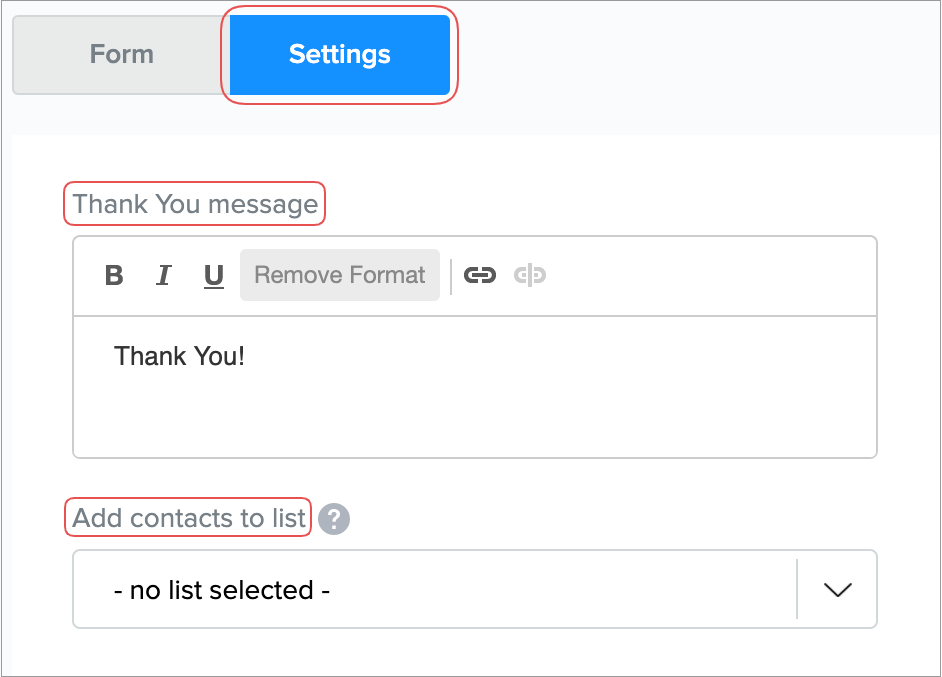Select the Settings tab

tap(340, 54)
